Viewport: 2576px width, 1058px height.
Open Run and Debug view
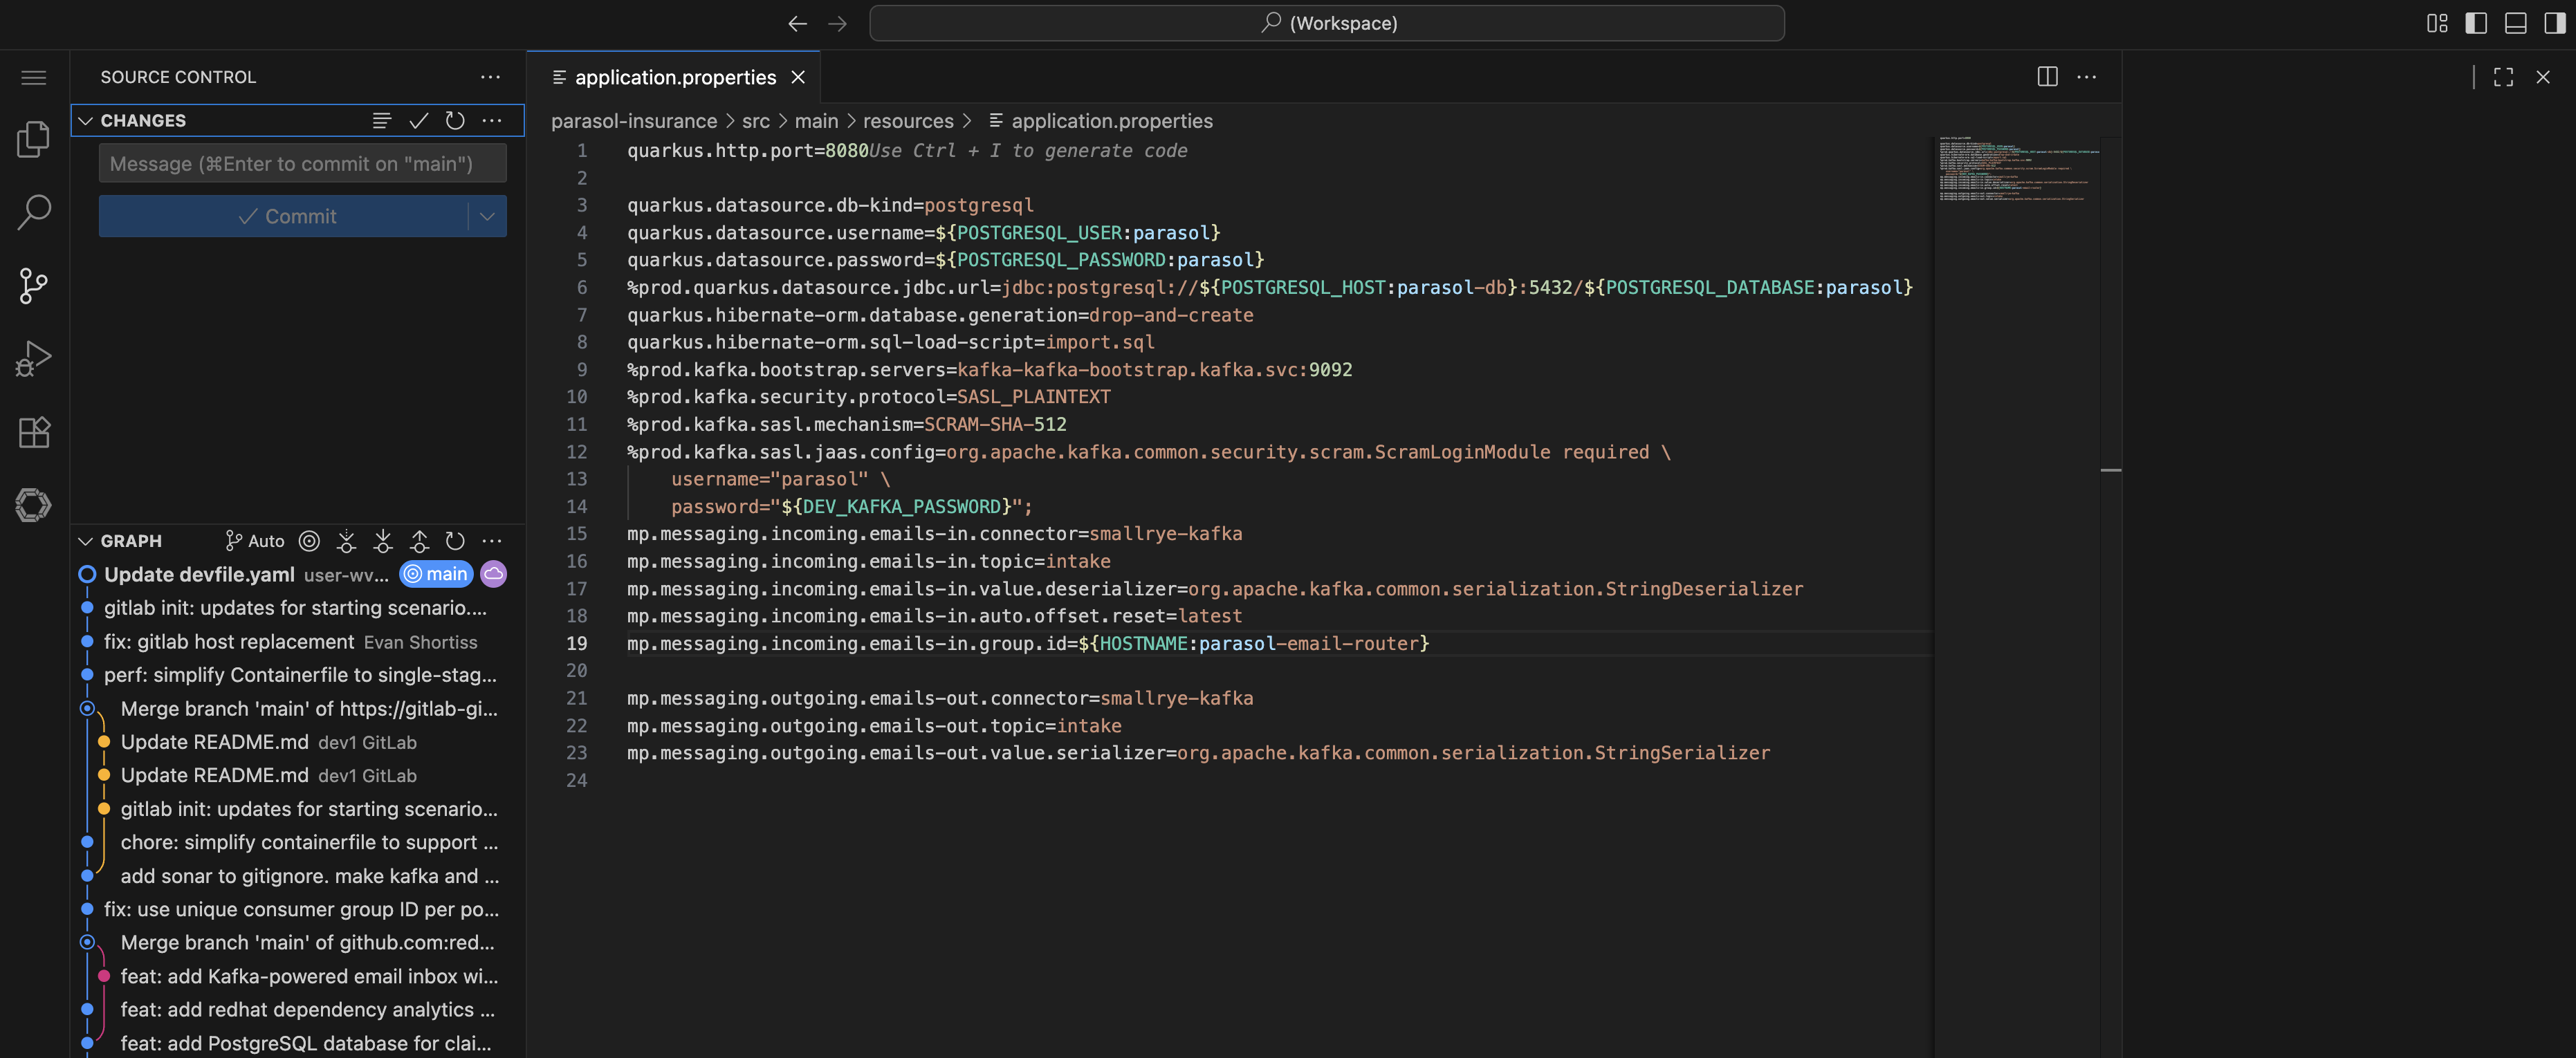coord(33,358)
